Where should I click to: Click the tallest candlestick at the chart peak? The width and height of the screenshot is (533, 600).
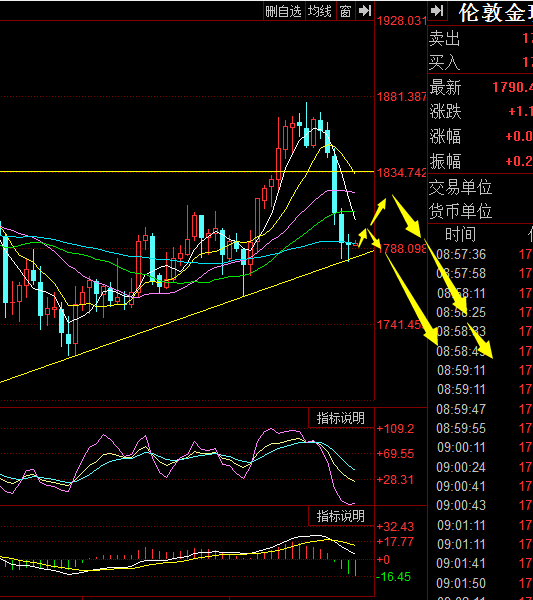click(x=306, y=125)
